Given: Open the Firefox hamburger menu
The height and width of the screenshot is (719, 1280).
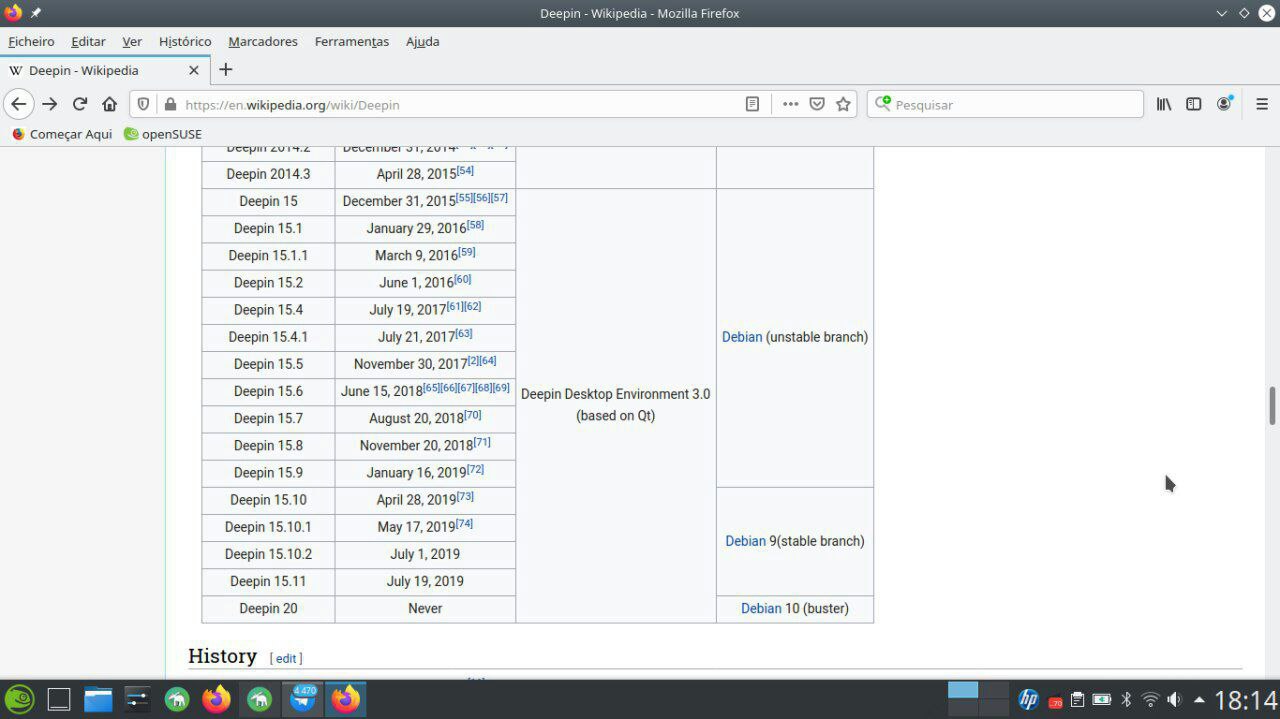Looking at the screenshot, I should coord(1262,104).
